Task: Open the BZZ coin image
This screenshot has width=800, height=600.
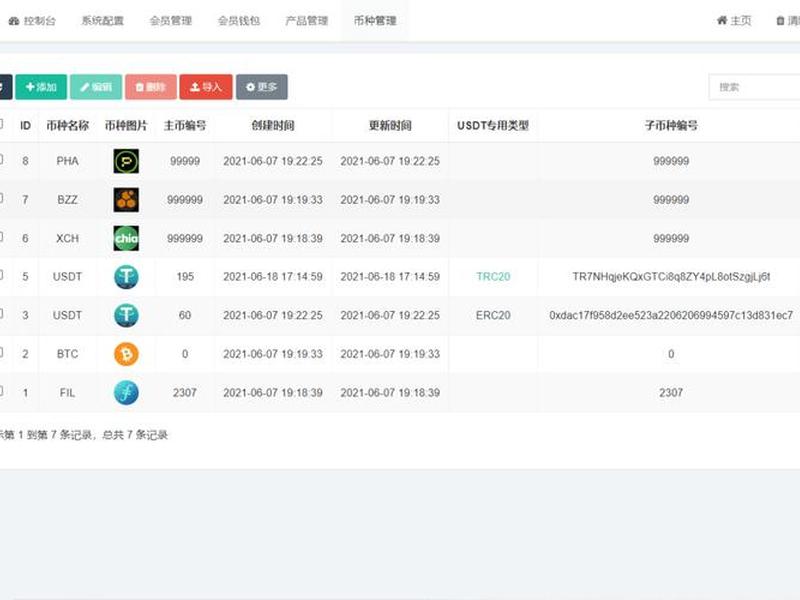Action: point(126,199)
